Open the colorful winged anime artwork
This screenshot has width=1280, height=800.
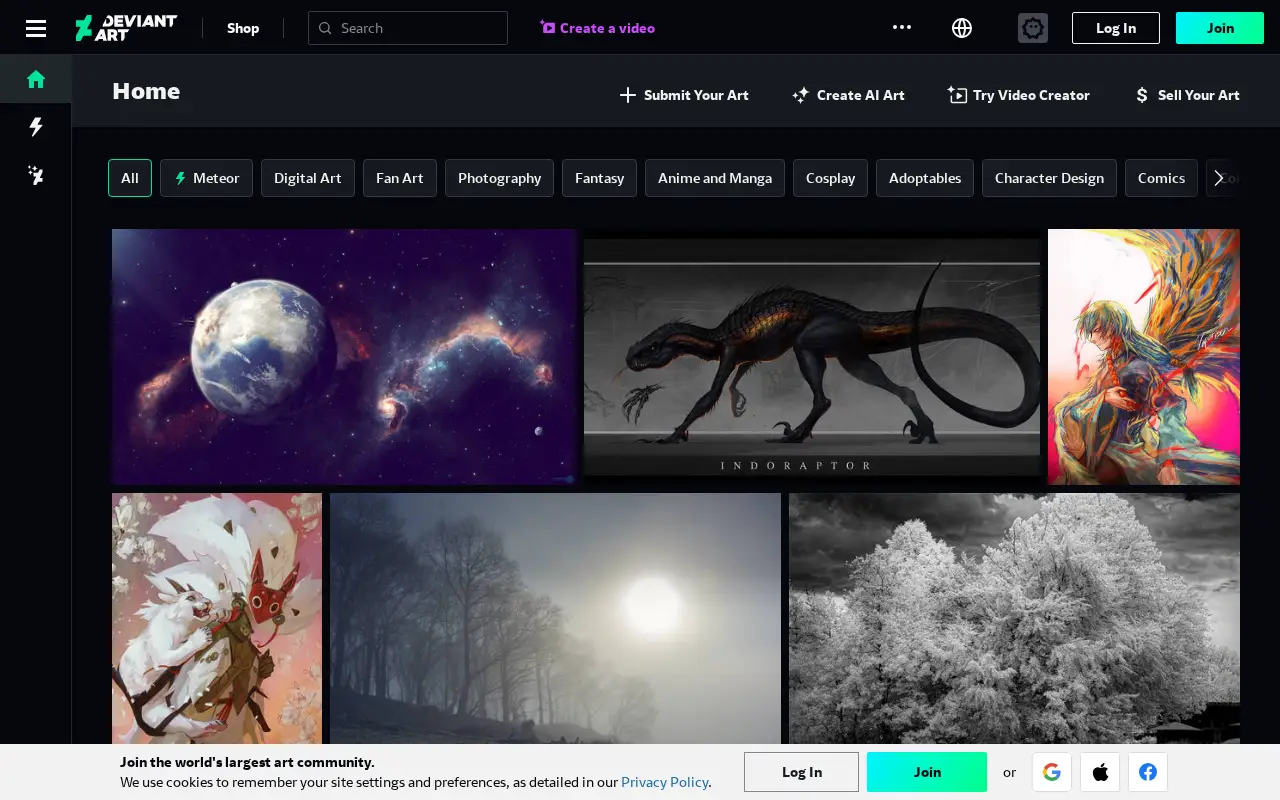pyautogui.click(x=1144, y=357)
